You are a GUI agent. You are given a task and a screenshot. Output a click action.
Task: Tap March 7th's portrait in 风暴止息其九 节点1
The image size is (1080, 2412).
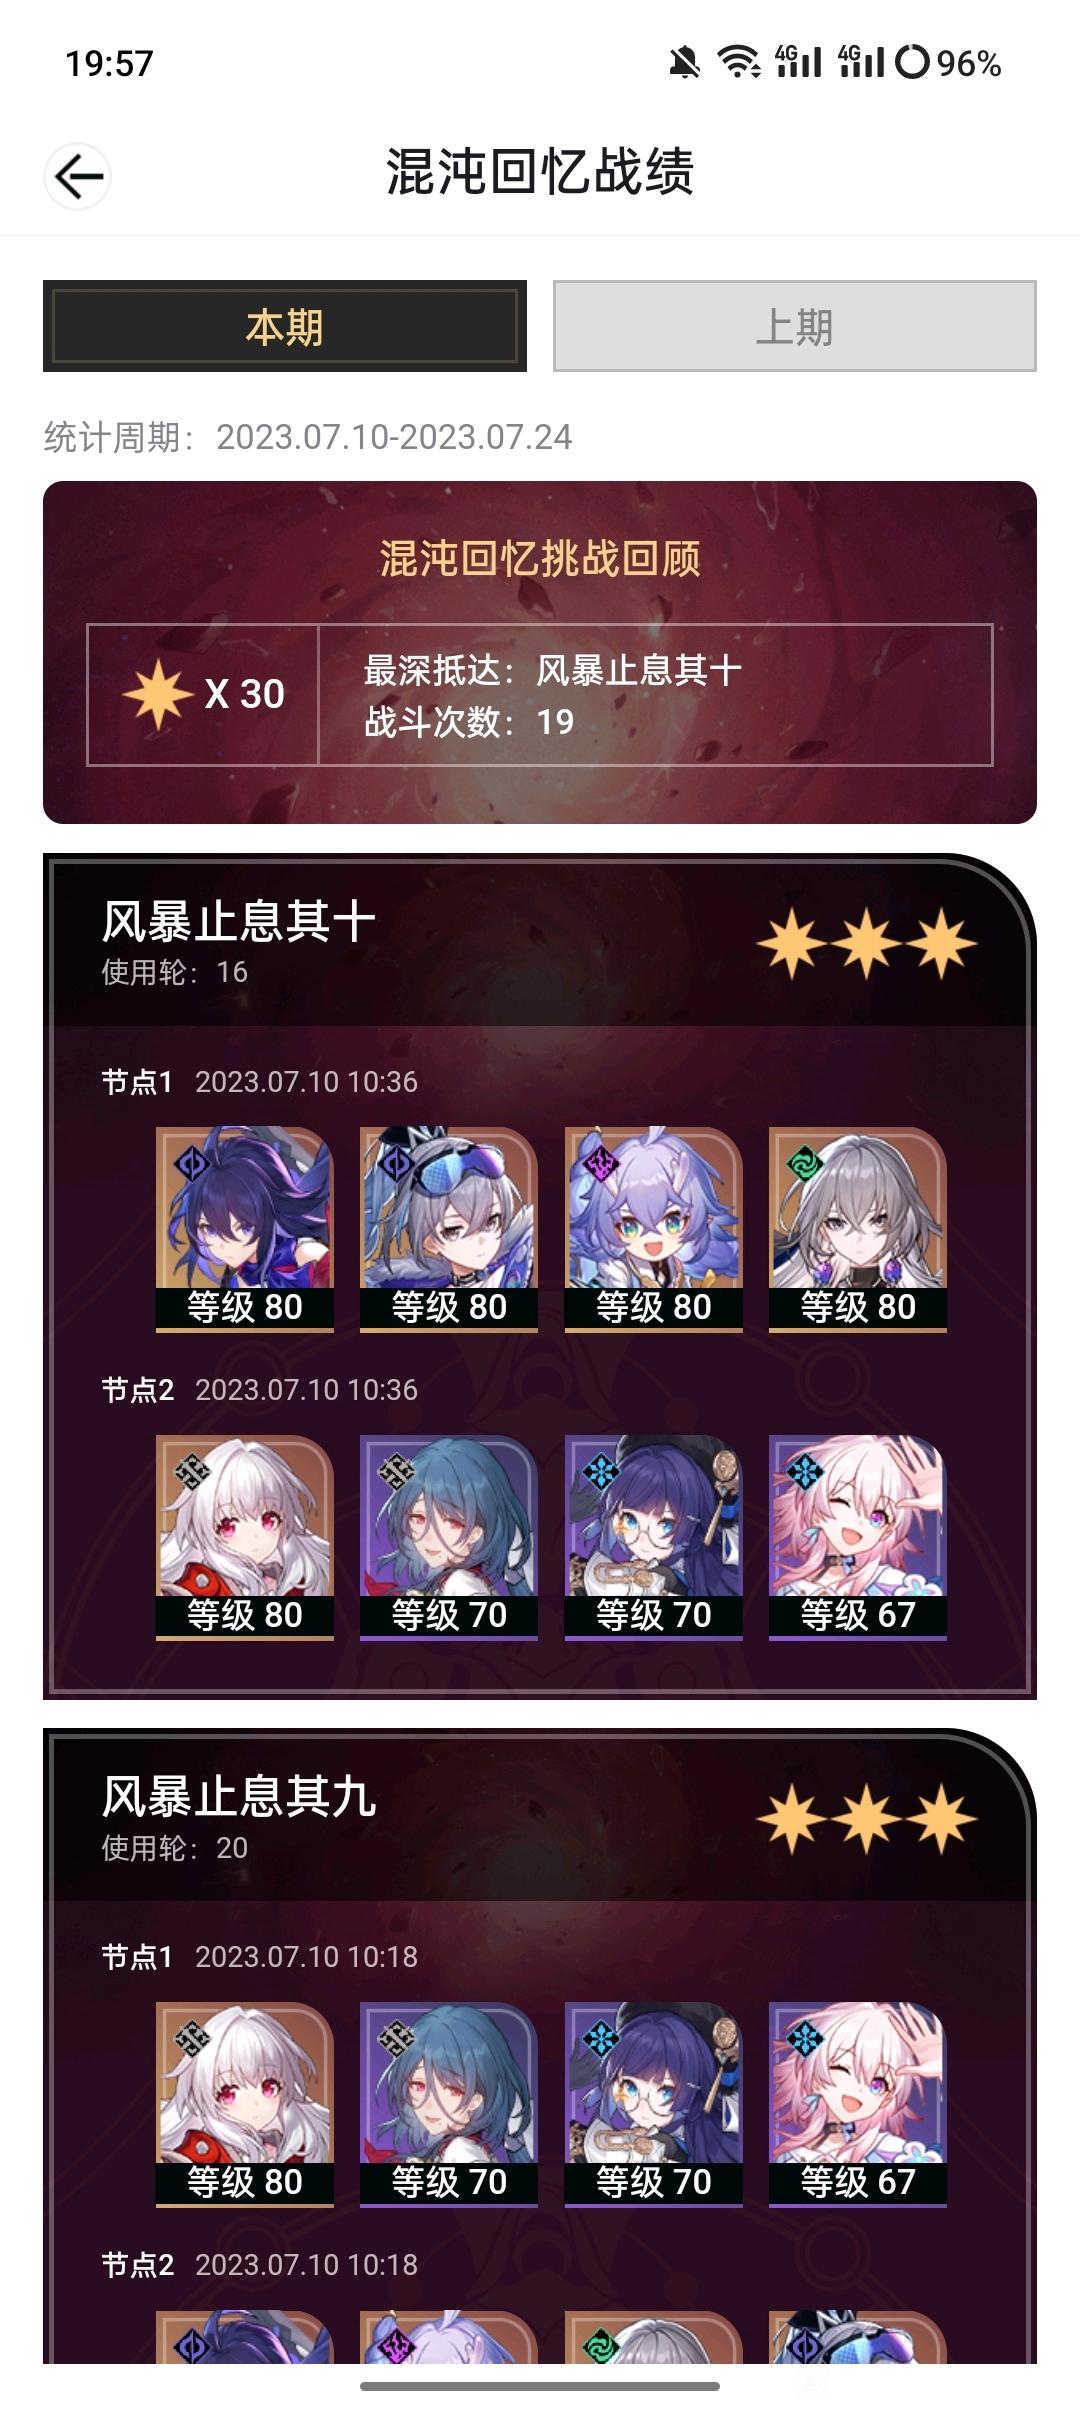858,2104
